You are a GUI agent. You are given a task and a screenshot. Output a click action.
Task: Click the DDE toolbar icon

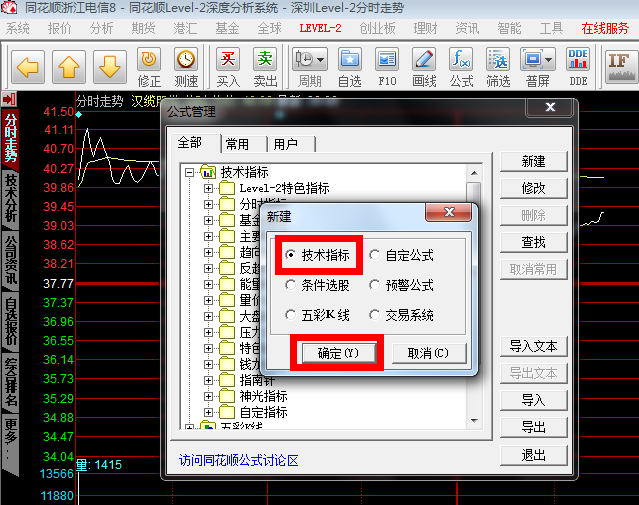tap(578, 66)
